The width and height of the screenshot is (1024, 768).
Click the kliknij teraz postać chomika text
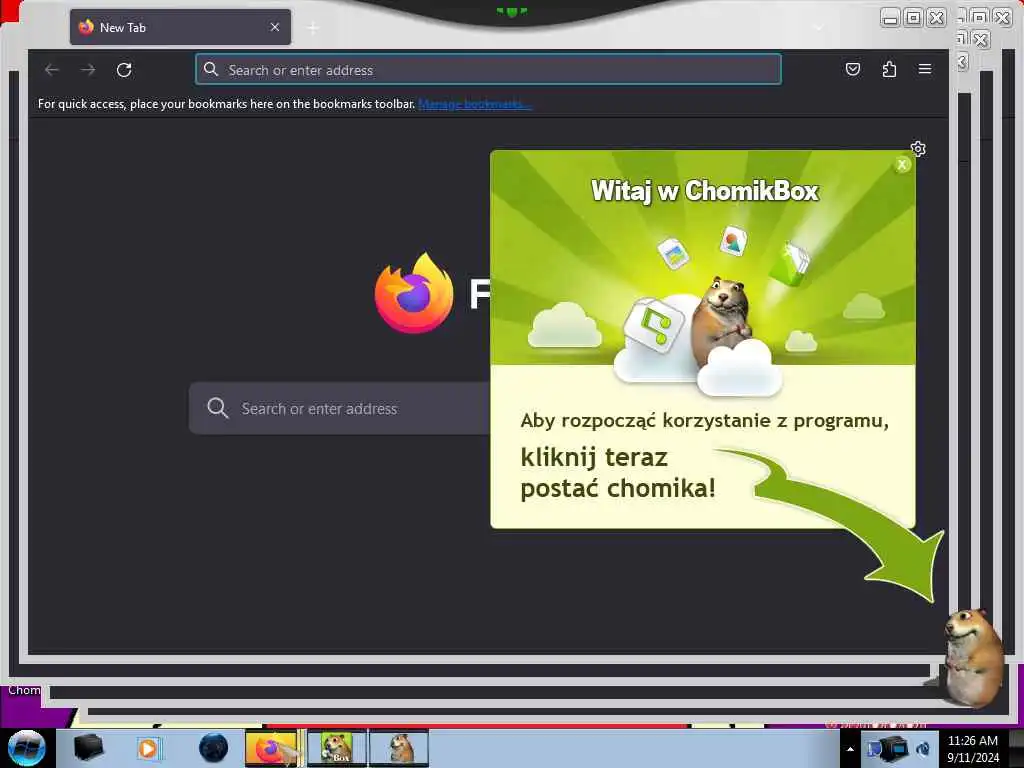tap(618, 472)
